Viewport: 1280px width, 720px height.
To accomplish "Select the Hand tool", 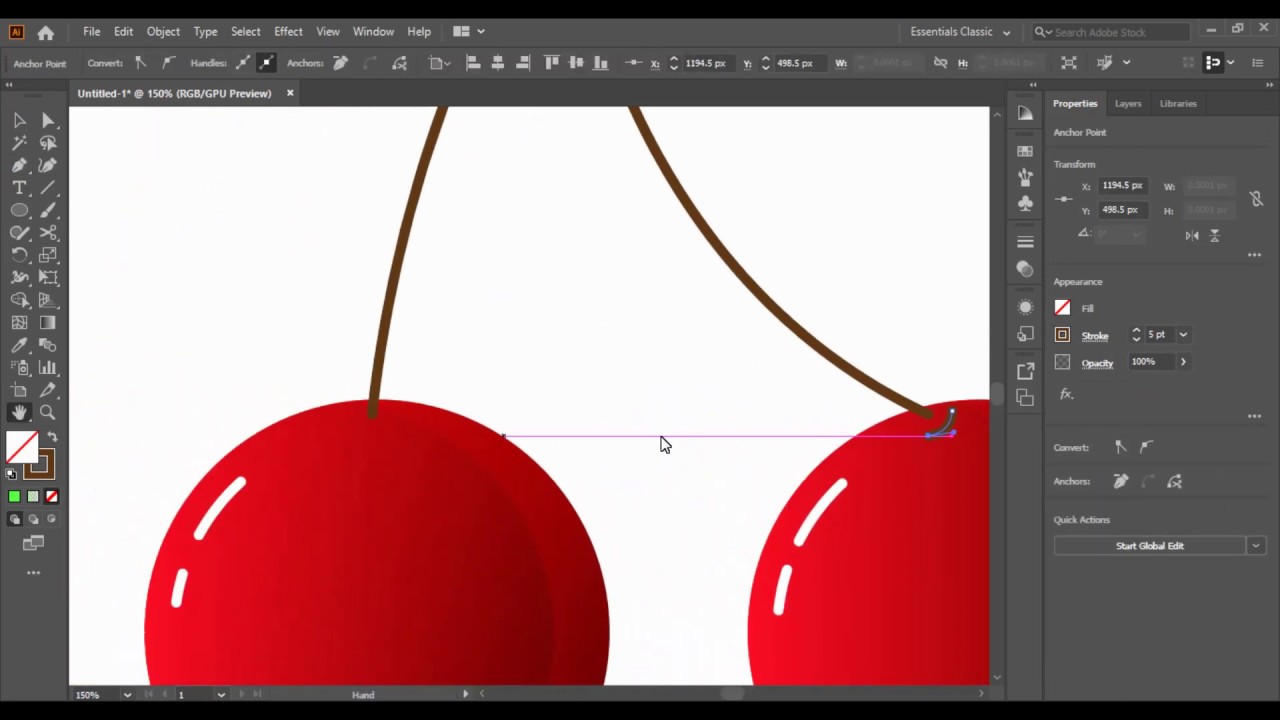I will (19, 412).
